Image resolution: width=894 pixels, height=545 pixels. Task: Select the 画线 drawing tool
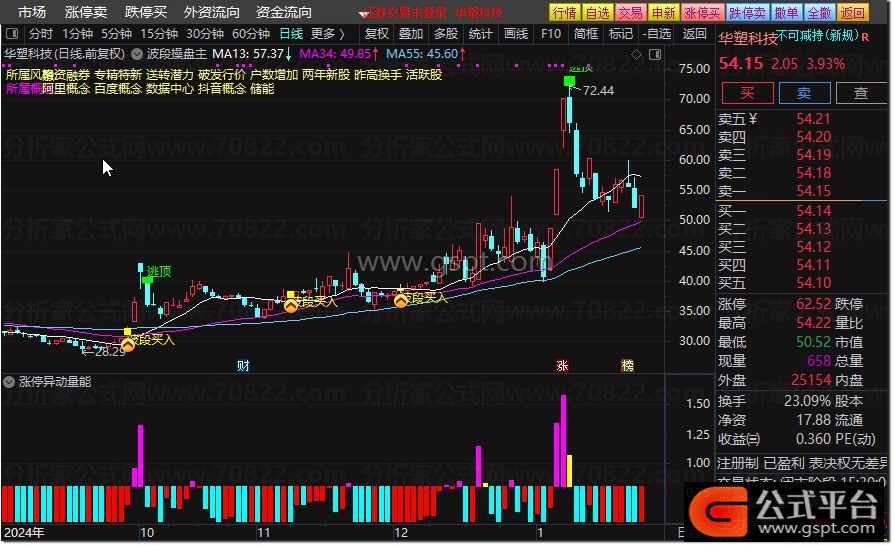[x=516, y=34]
